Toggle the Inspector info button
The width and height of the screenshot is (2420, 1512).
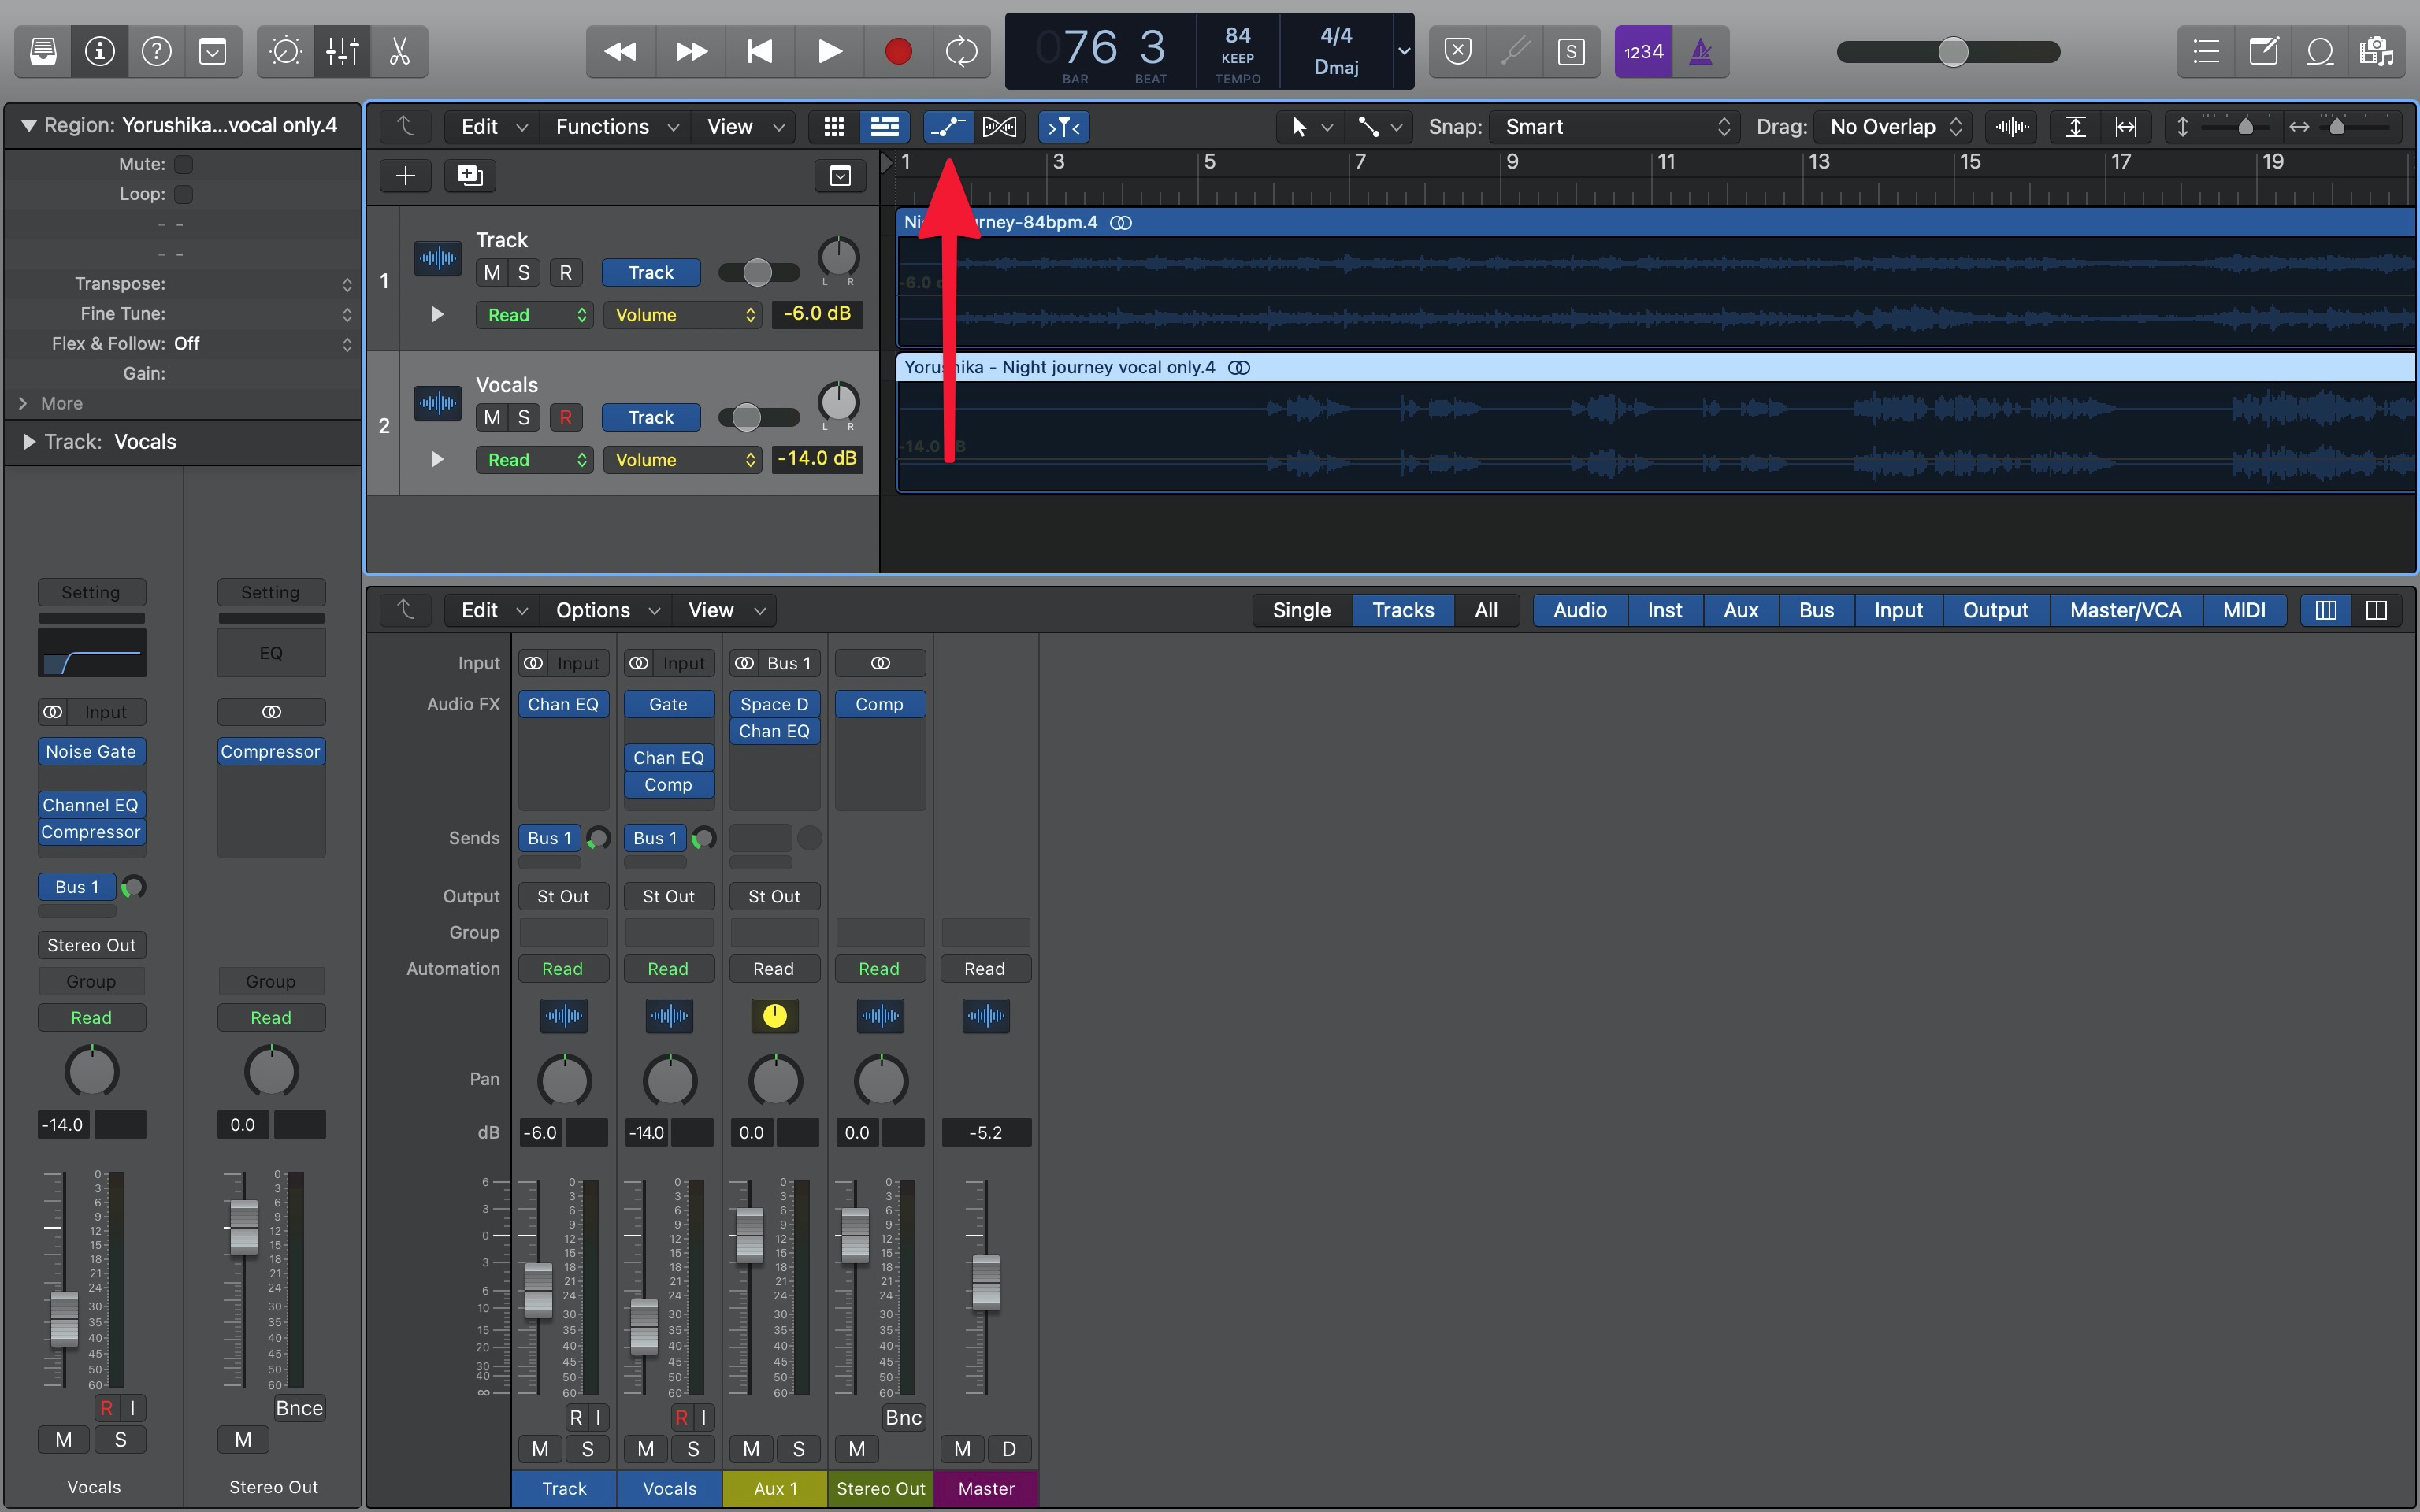(100, 51)
